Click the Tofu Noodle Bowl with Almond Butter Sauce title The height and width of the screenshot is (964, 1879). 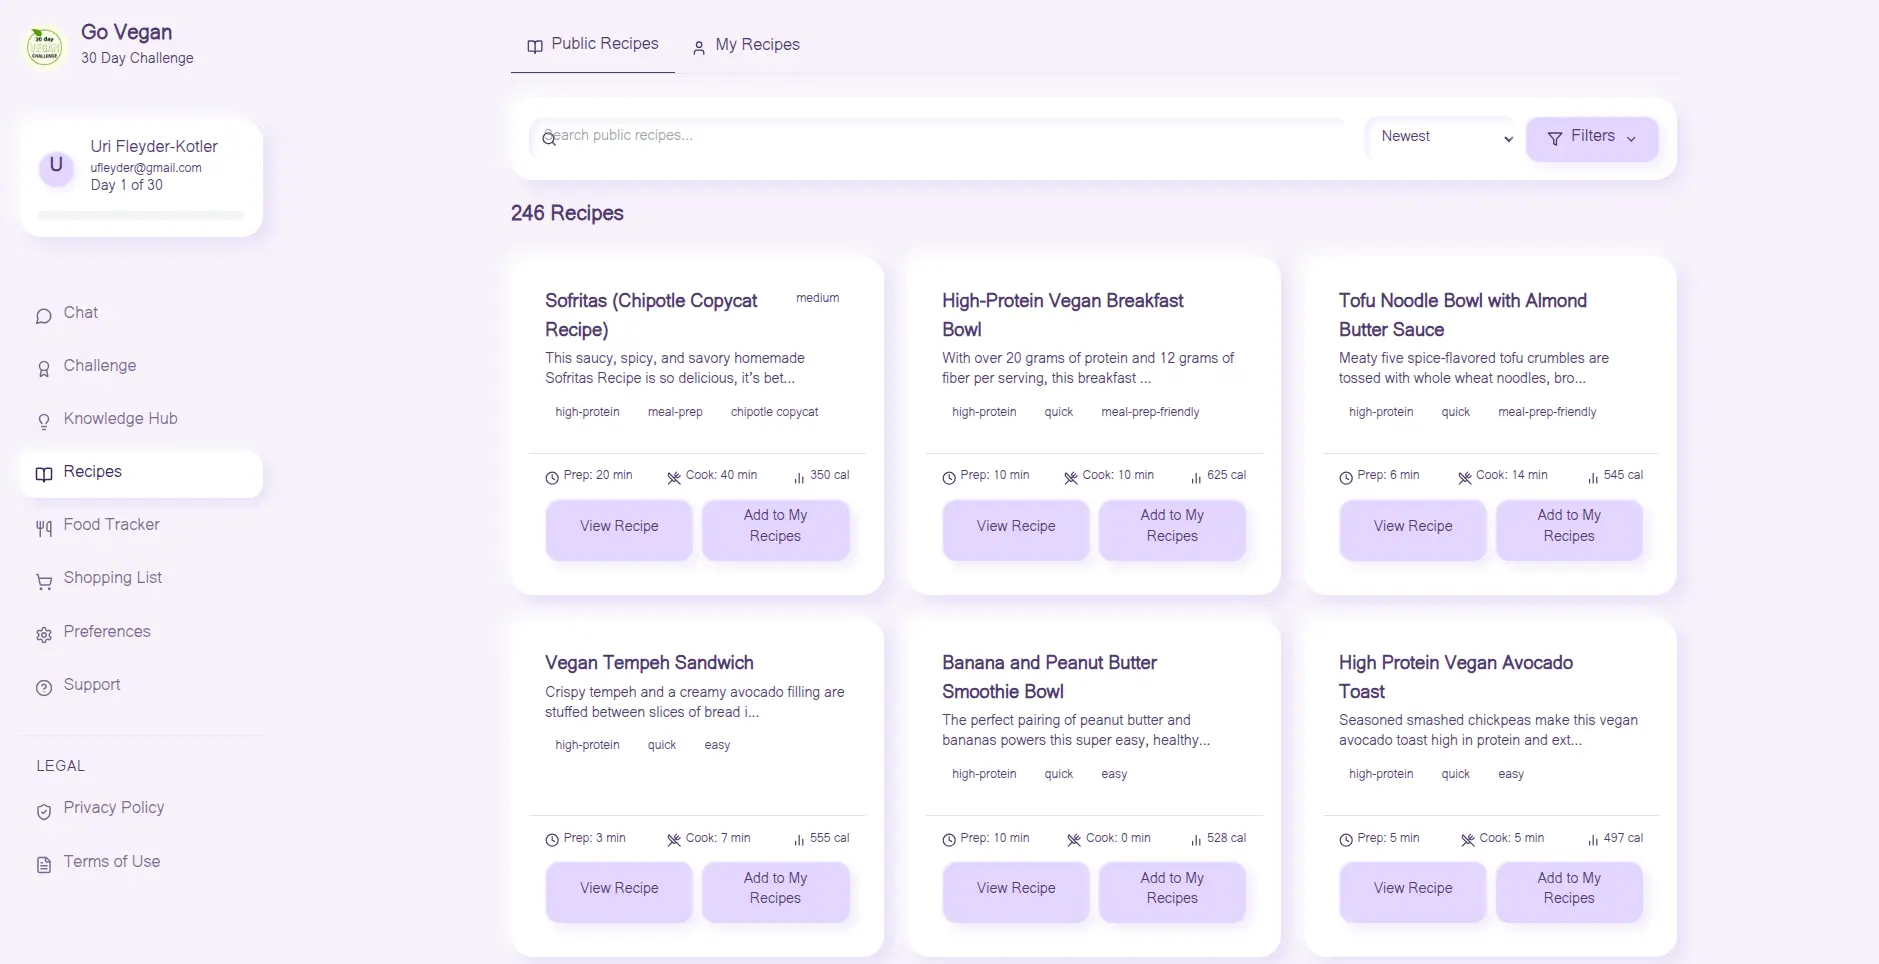[x=1463, y=315]
